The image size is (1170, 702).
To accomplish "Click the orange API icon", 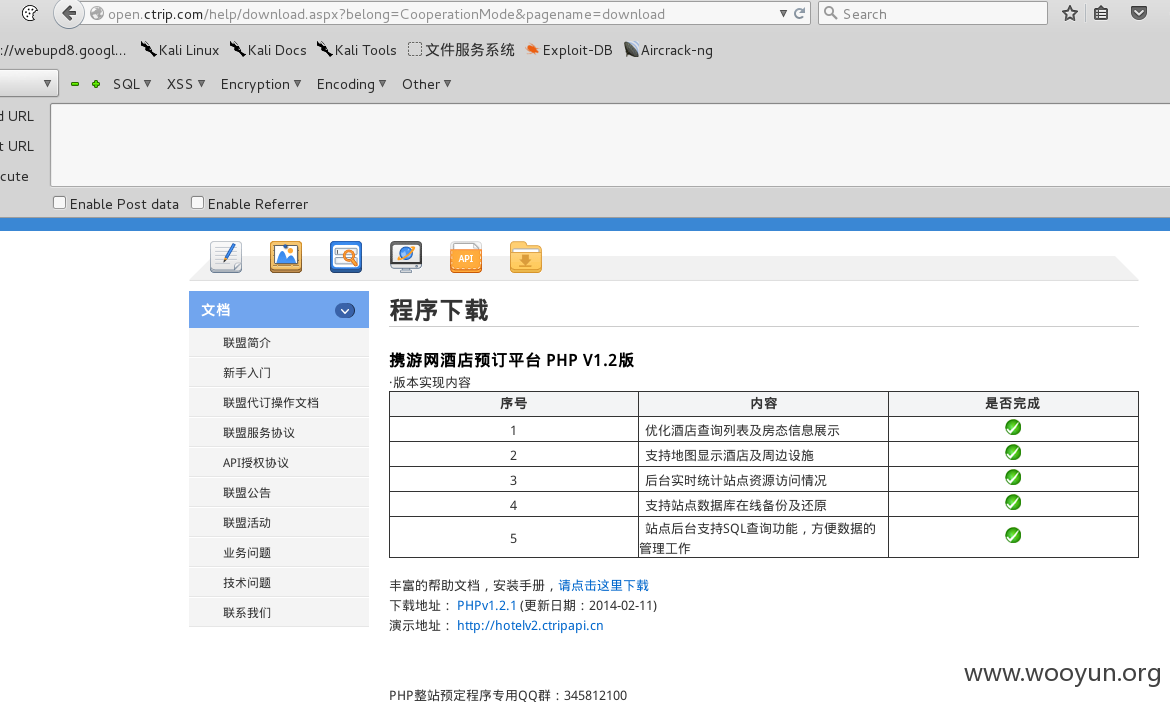I will (466, 257).
